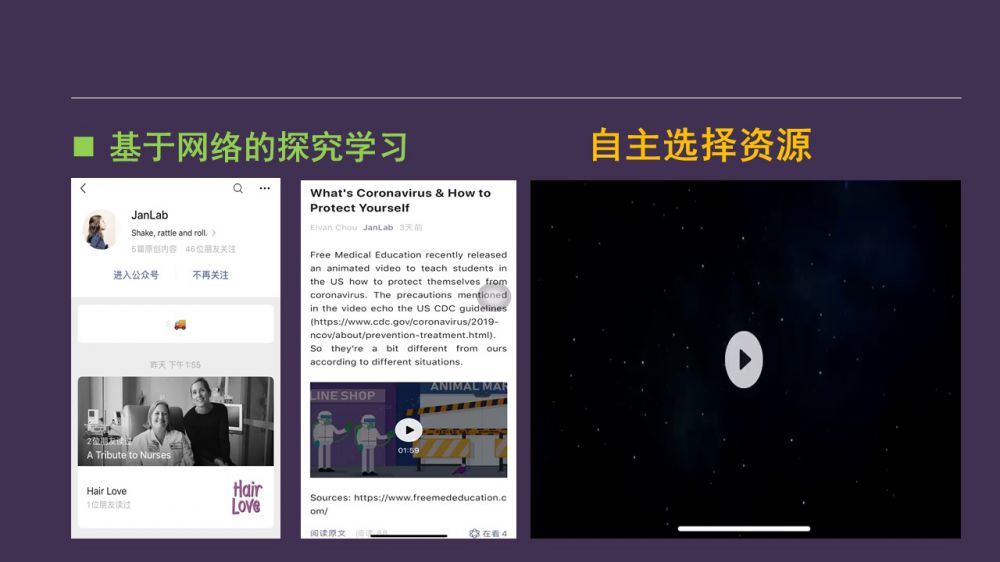The height and width of the screenshot is (562, 1000).
Task: Click JanLab author link in article byline
Action: [377, 228]
